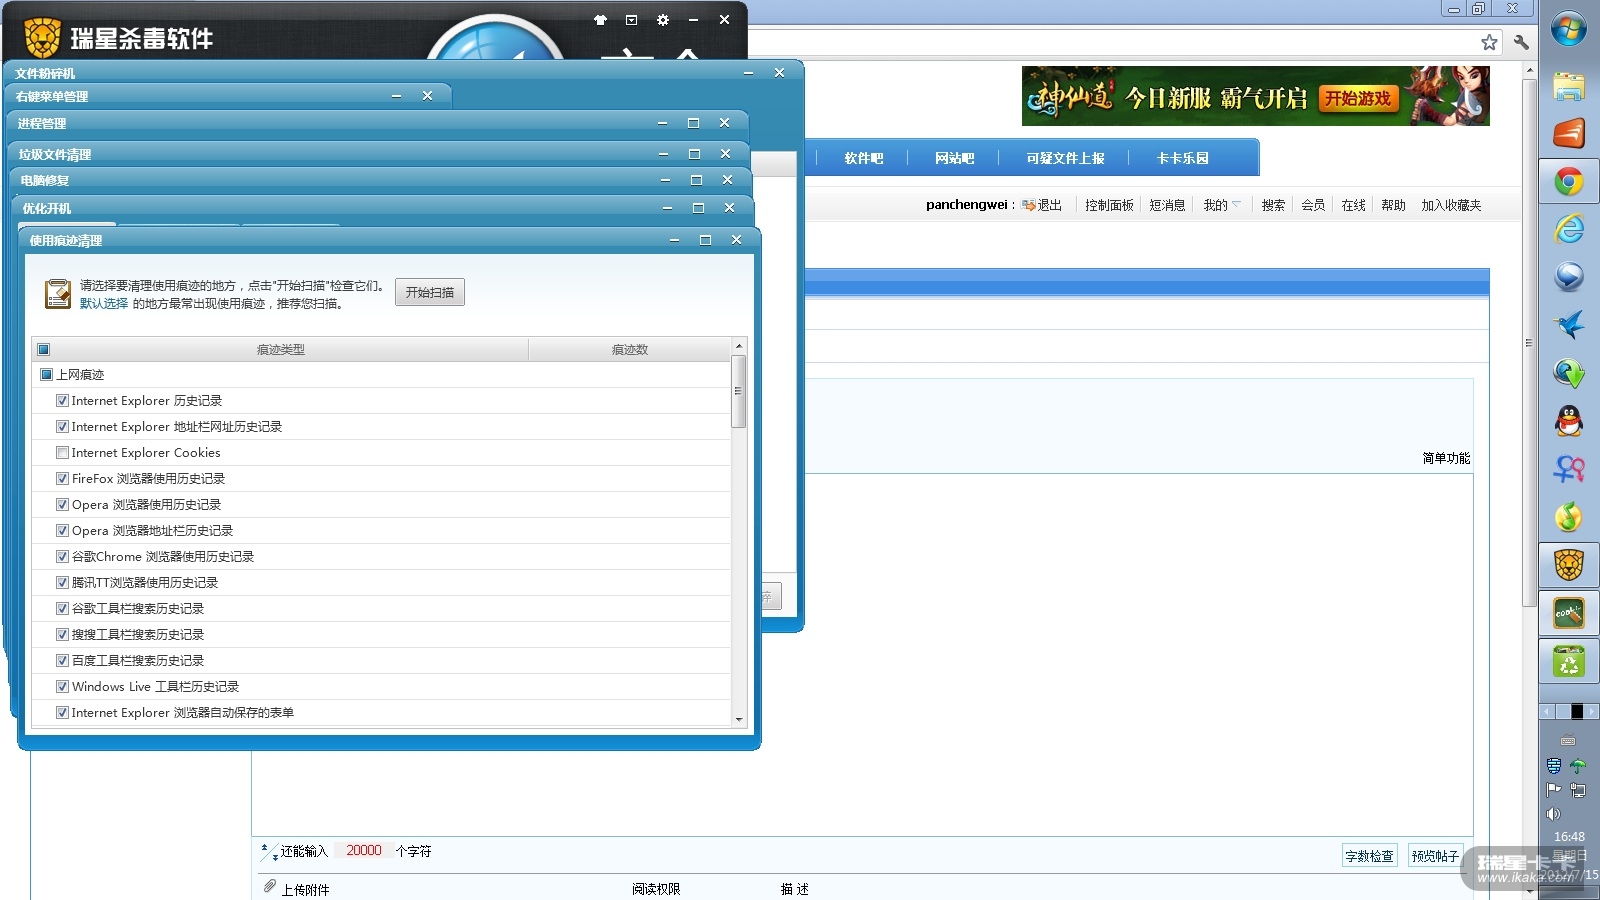Open the 我的 dropdown in forum navigation
1600x900 pixels.
pos(1221,205)
